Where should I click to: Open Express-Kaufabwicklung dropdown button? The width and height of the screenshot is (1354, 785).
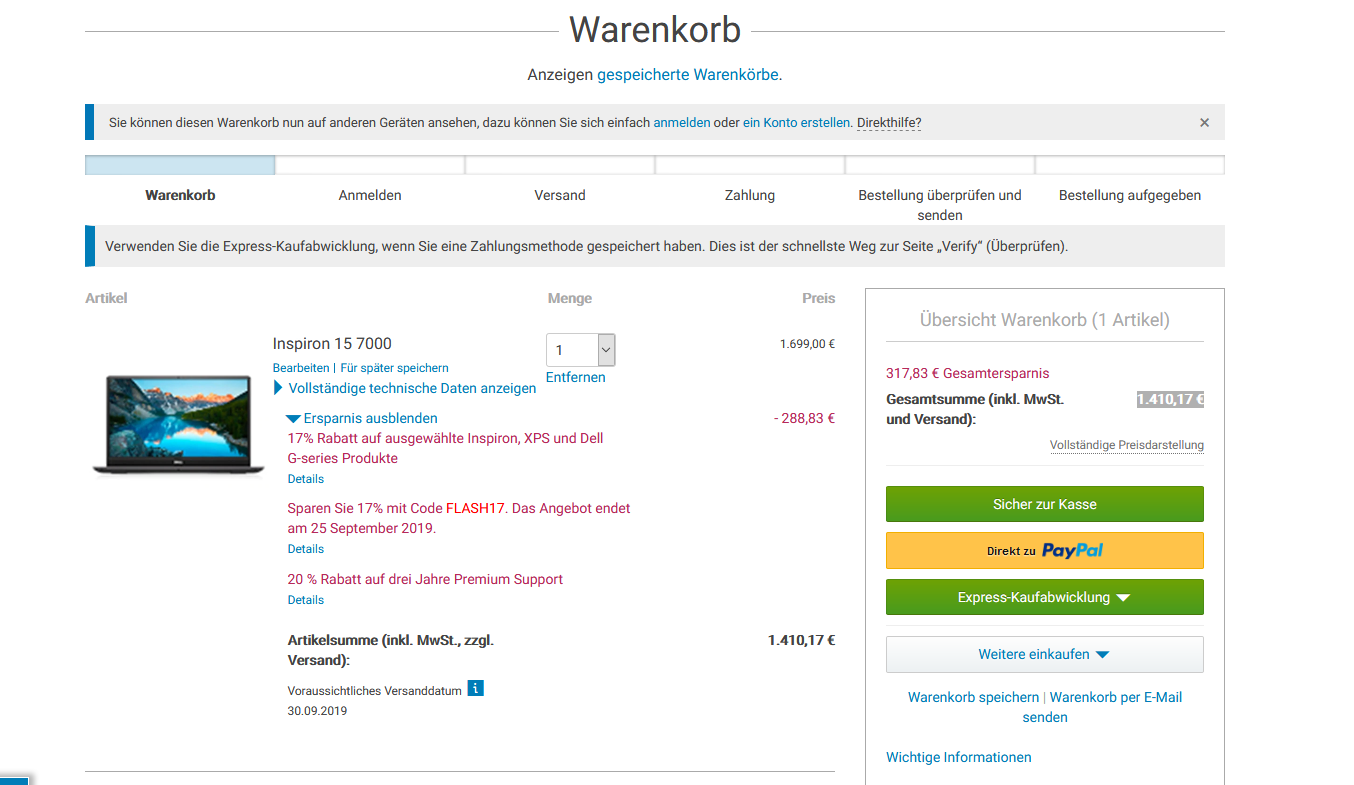coord(1044,597)
